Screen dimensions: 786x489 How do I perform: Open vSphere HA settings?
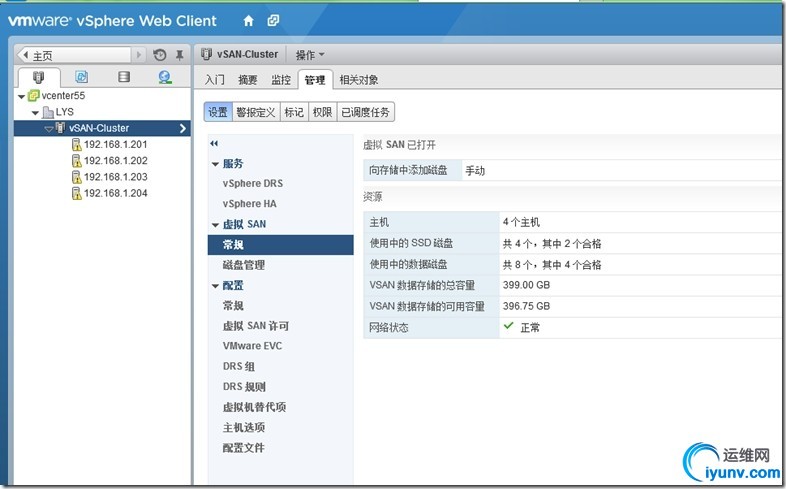click(x=250, y=204)
